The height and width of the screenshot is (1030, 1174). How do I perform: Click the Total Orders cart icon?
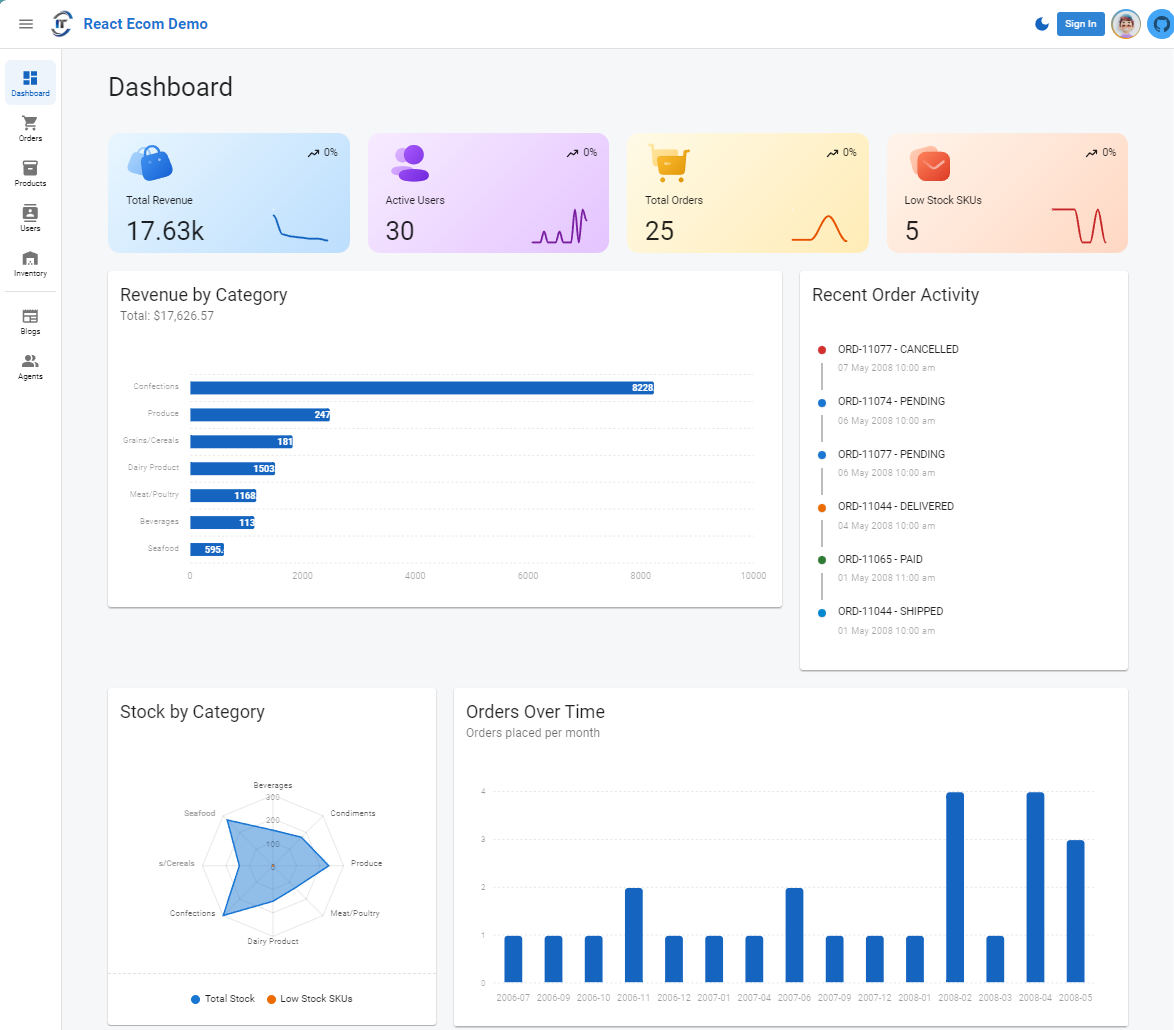669,163
